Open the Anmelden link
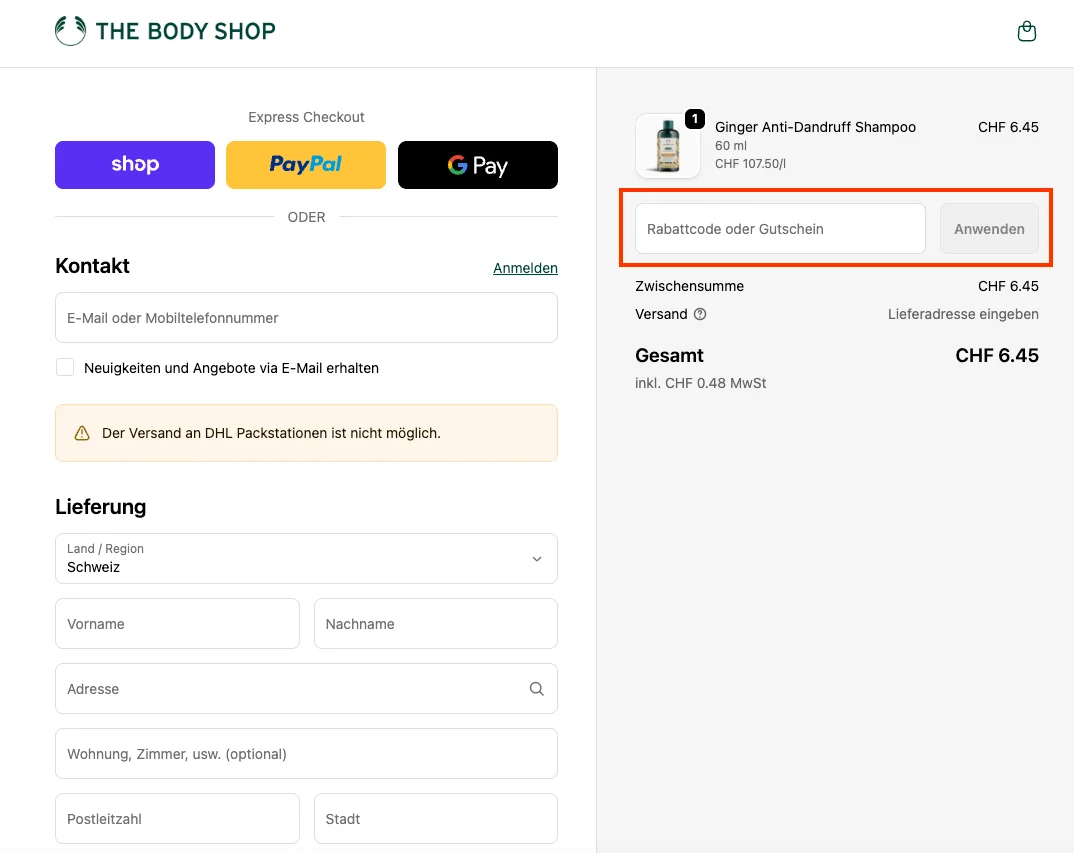 525,267
